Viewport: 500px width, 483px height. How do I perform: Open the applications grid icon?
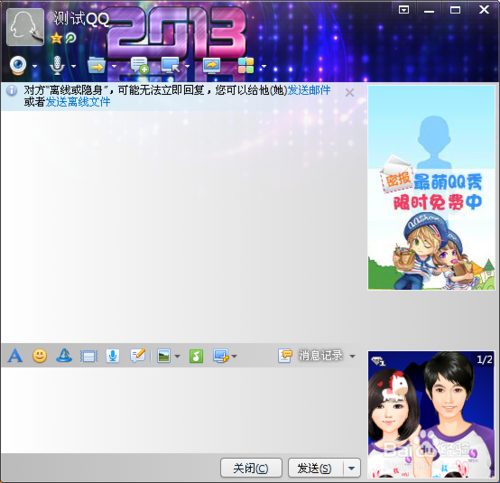pyautogui.click(x=246, y=65)
